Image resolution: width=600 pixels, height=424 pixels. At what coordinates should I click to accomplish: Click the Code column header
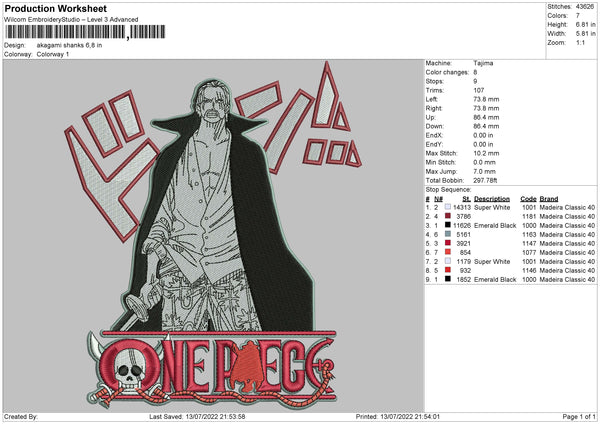click(x=528, y=198)
